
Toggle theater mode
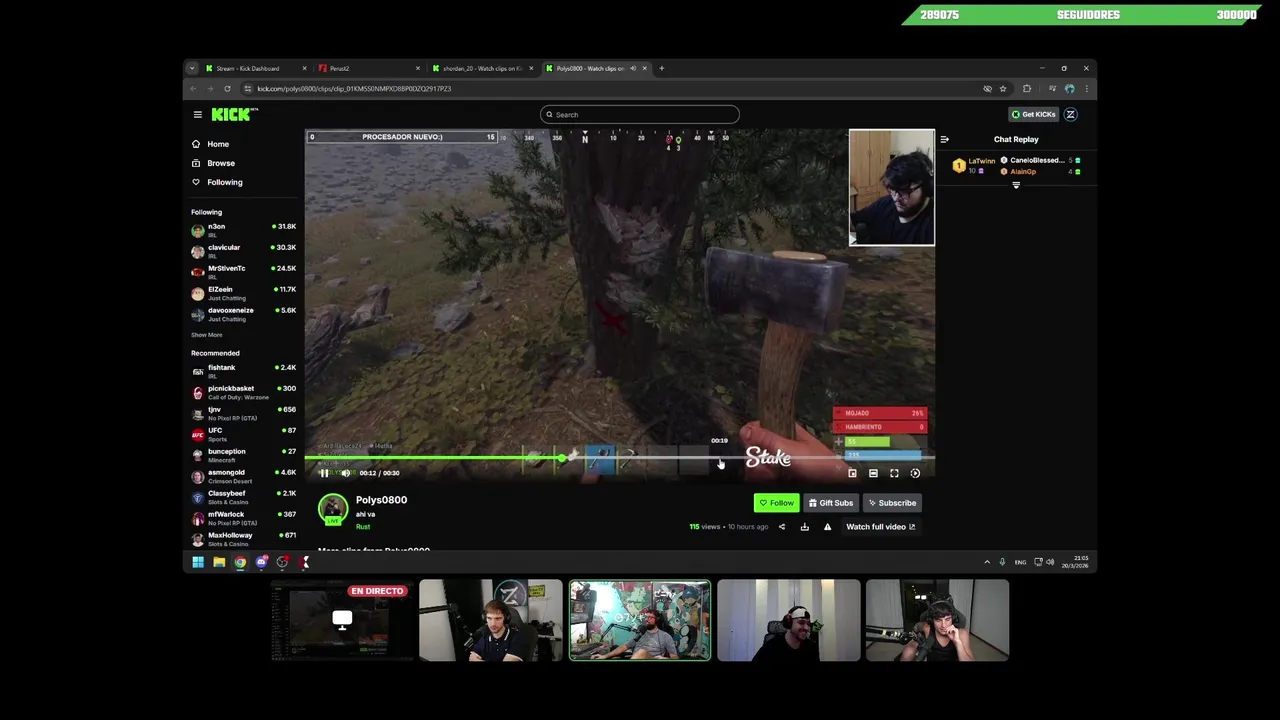(873, 473)
